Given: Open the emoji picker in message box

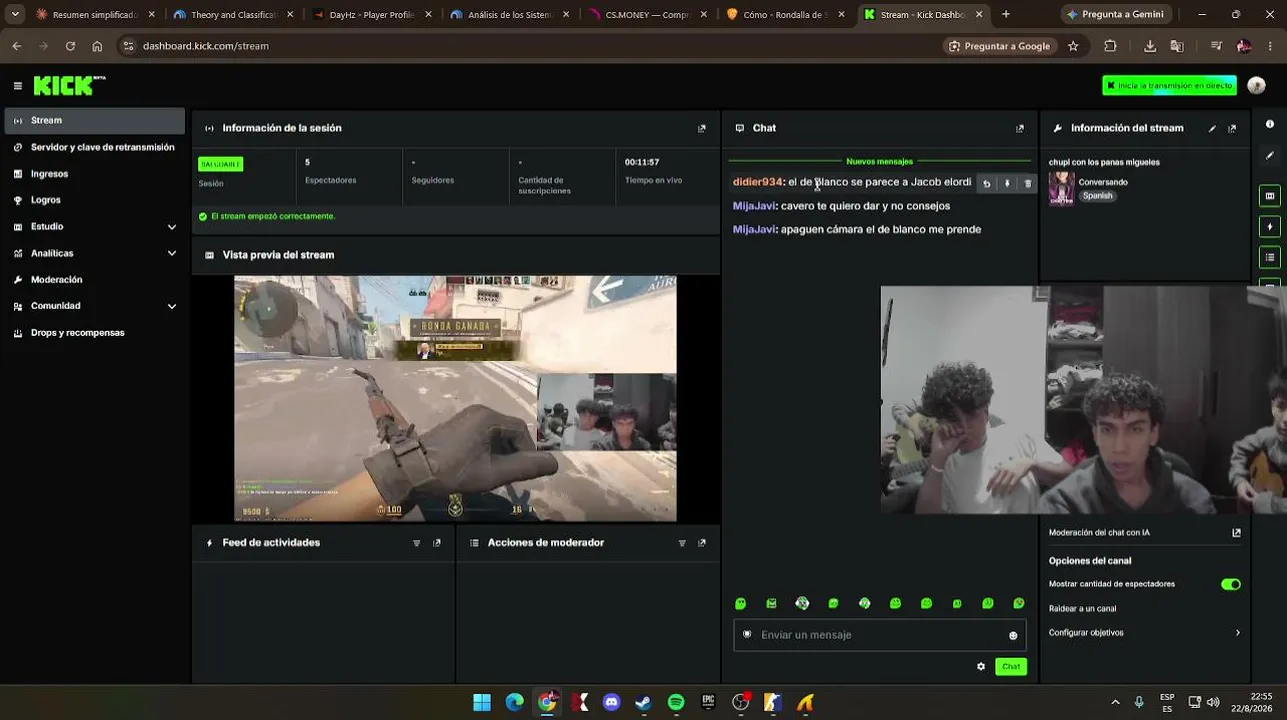Looking at the screenshot, I should coord(1013,635).
